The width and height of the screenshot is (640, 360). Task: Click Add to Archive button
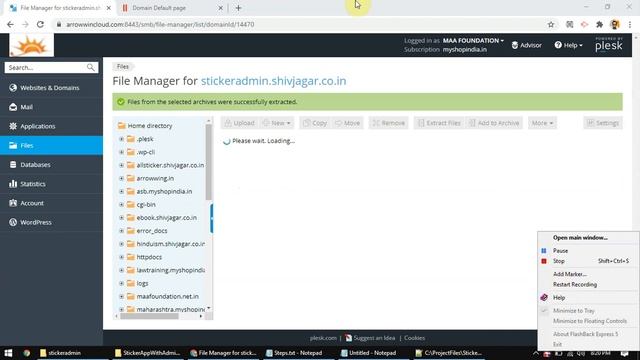point(494,123)
